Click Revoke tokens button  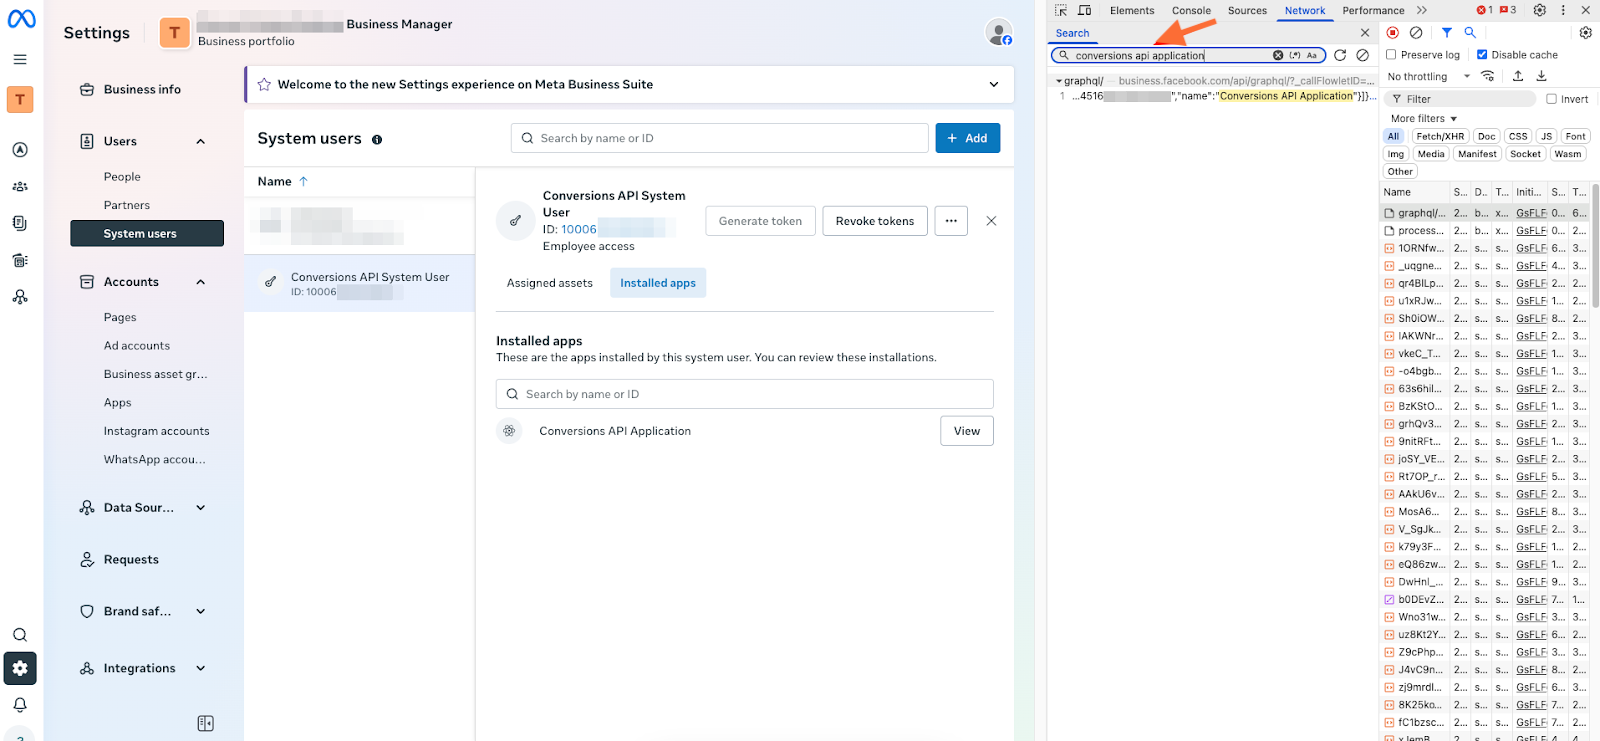click(875, 221)
